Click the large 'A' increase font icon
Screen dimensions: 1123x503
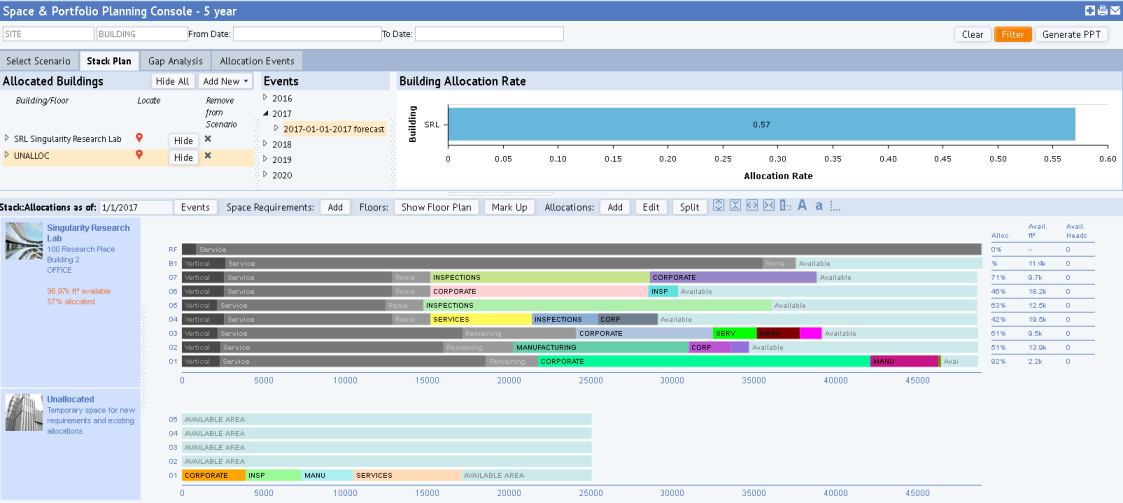802,206
